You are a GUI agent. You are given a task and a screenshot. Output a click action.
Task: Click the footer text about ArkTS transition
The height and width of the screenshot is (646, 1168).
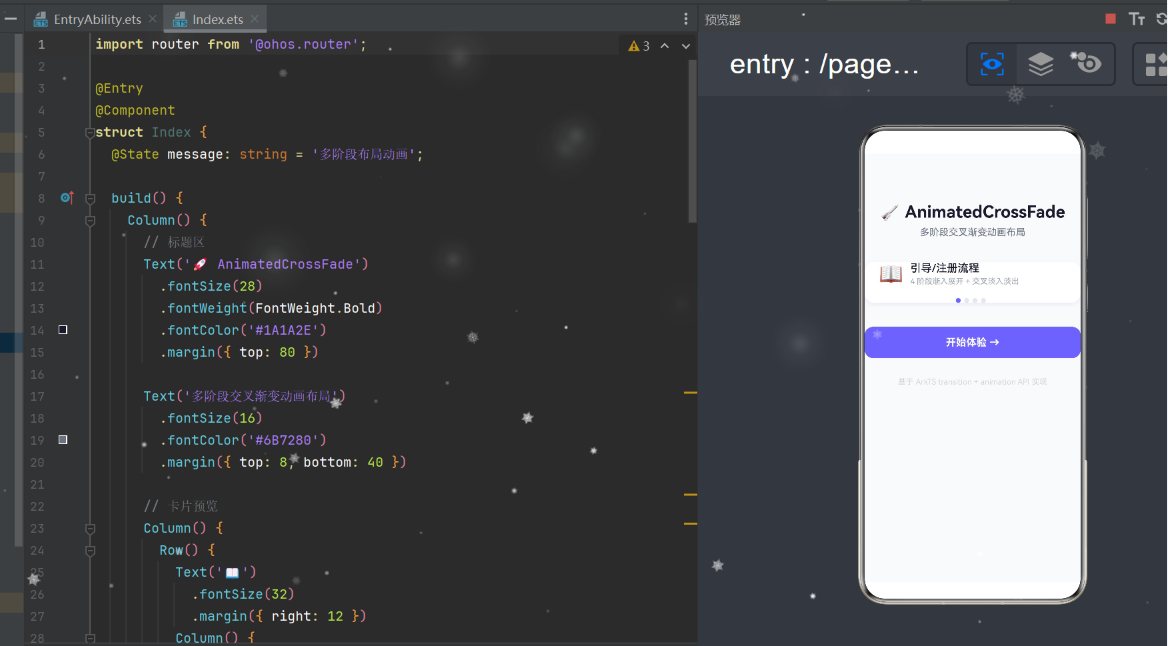(972, 381)
